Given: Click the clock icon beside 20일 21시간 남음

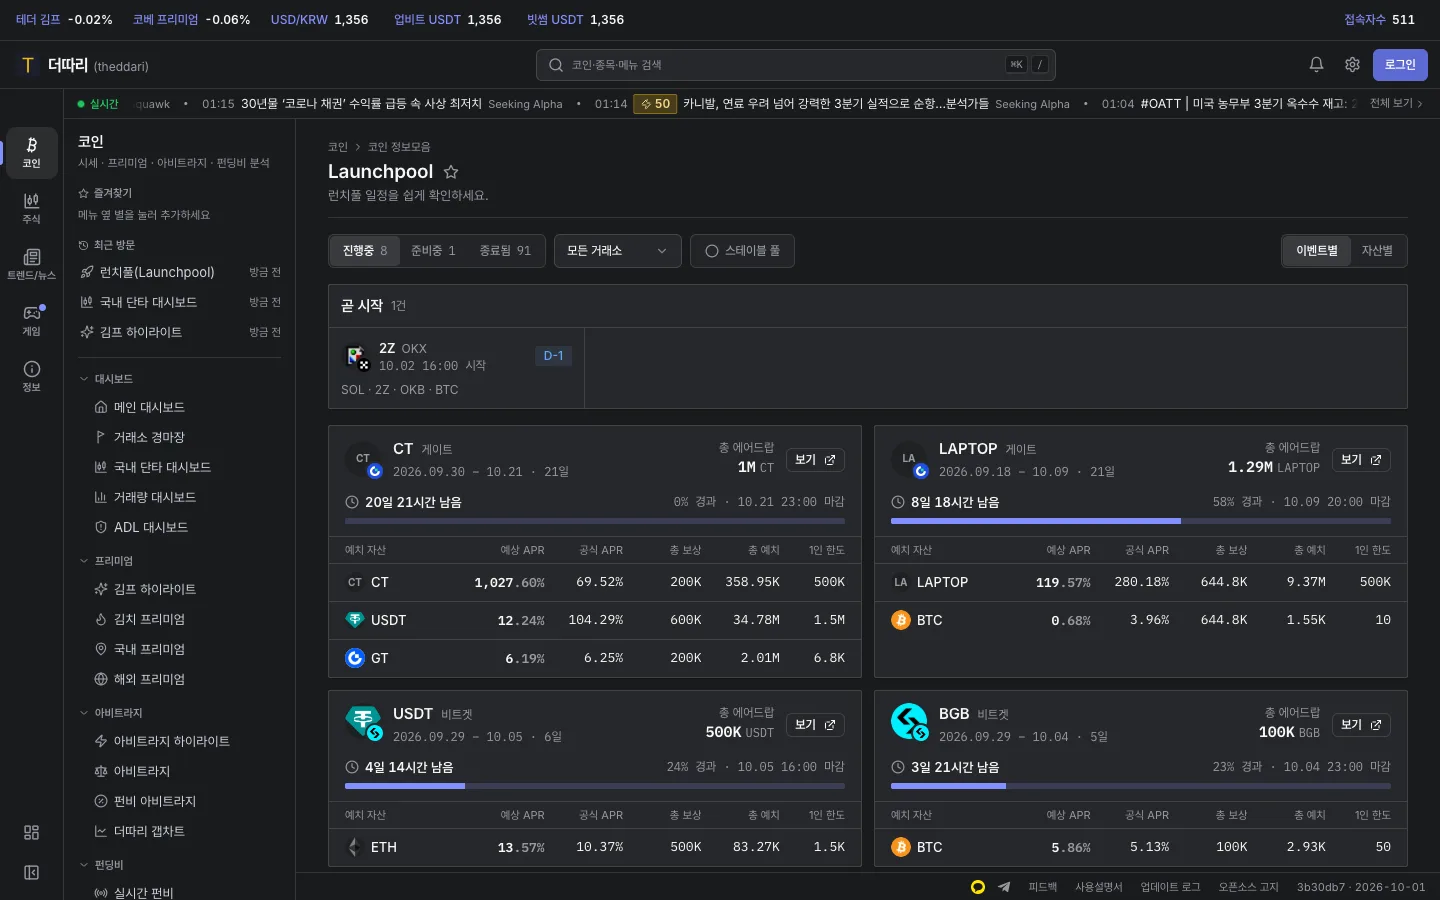Looking at the screenshot, I should 352,502.
